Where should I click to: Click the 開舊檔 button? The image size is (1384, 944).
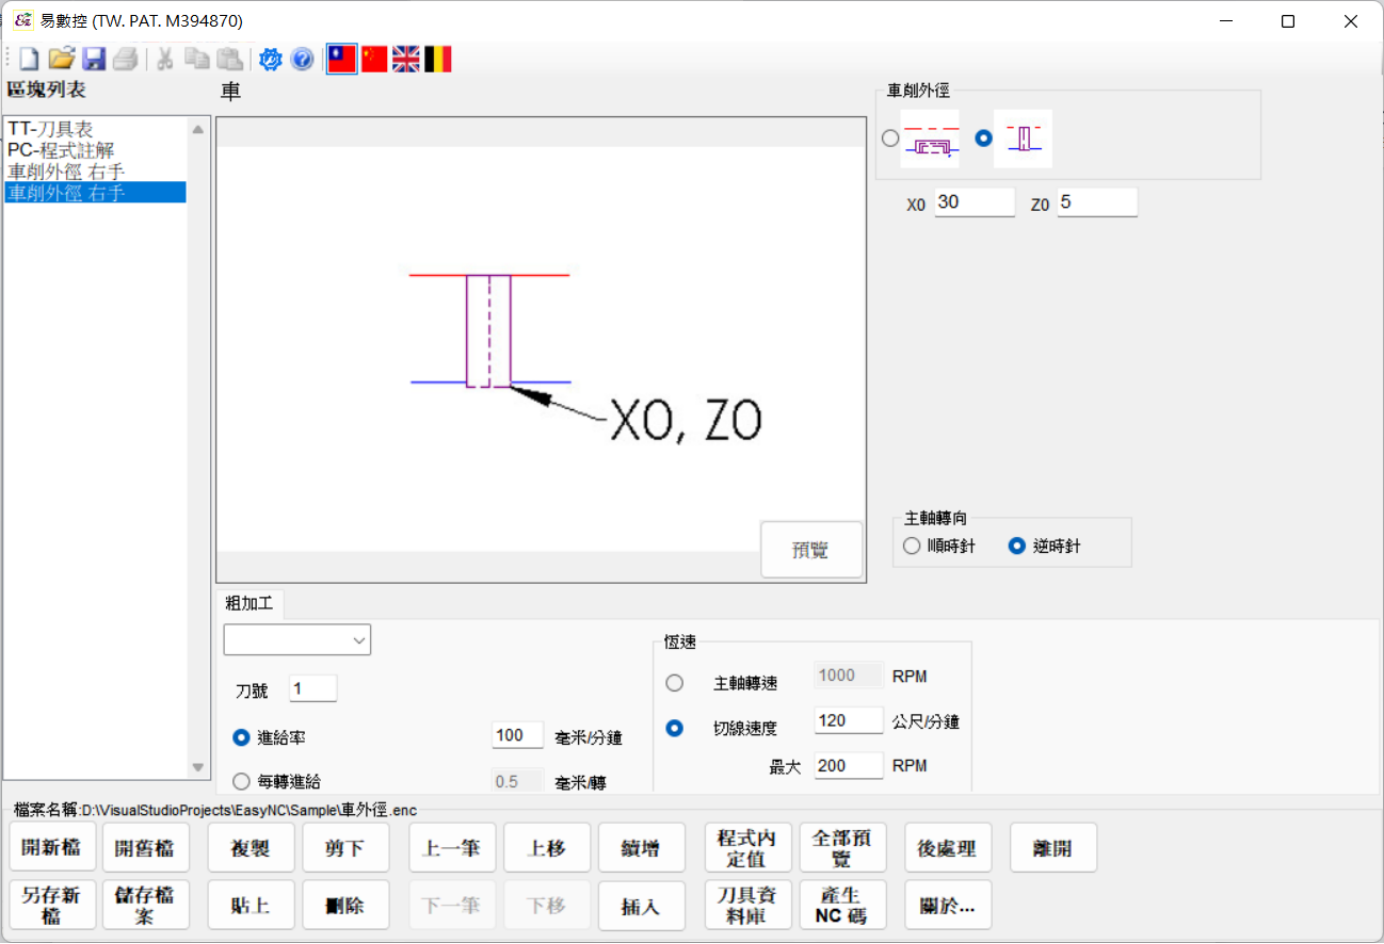(145, 848)
